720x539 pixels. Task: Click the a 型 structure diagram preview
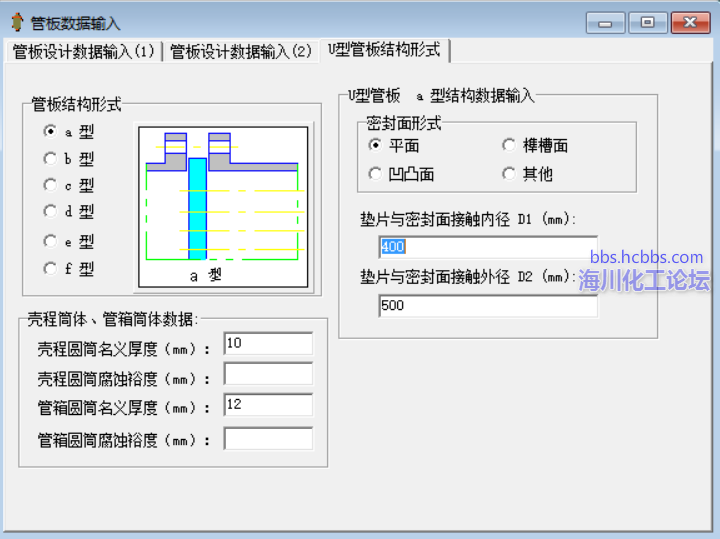coord(223,207)
